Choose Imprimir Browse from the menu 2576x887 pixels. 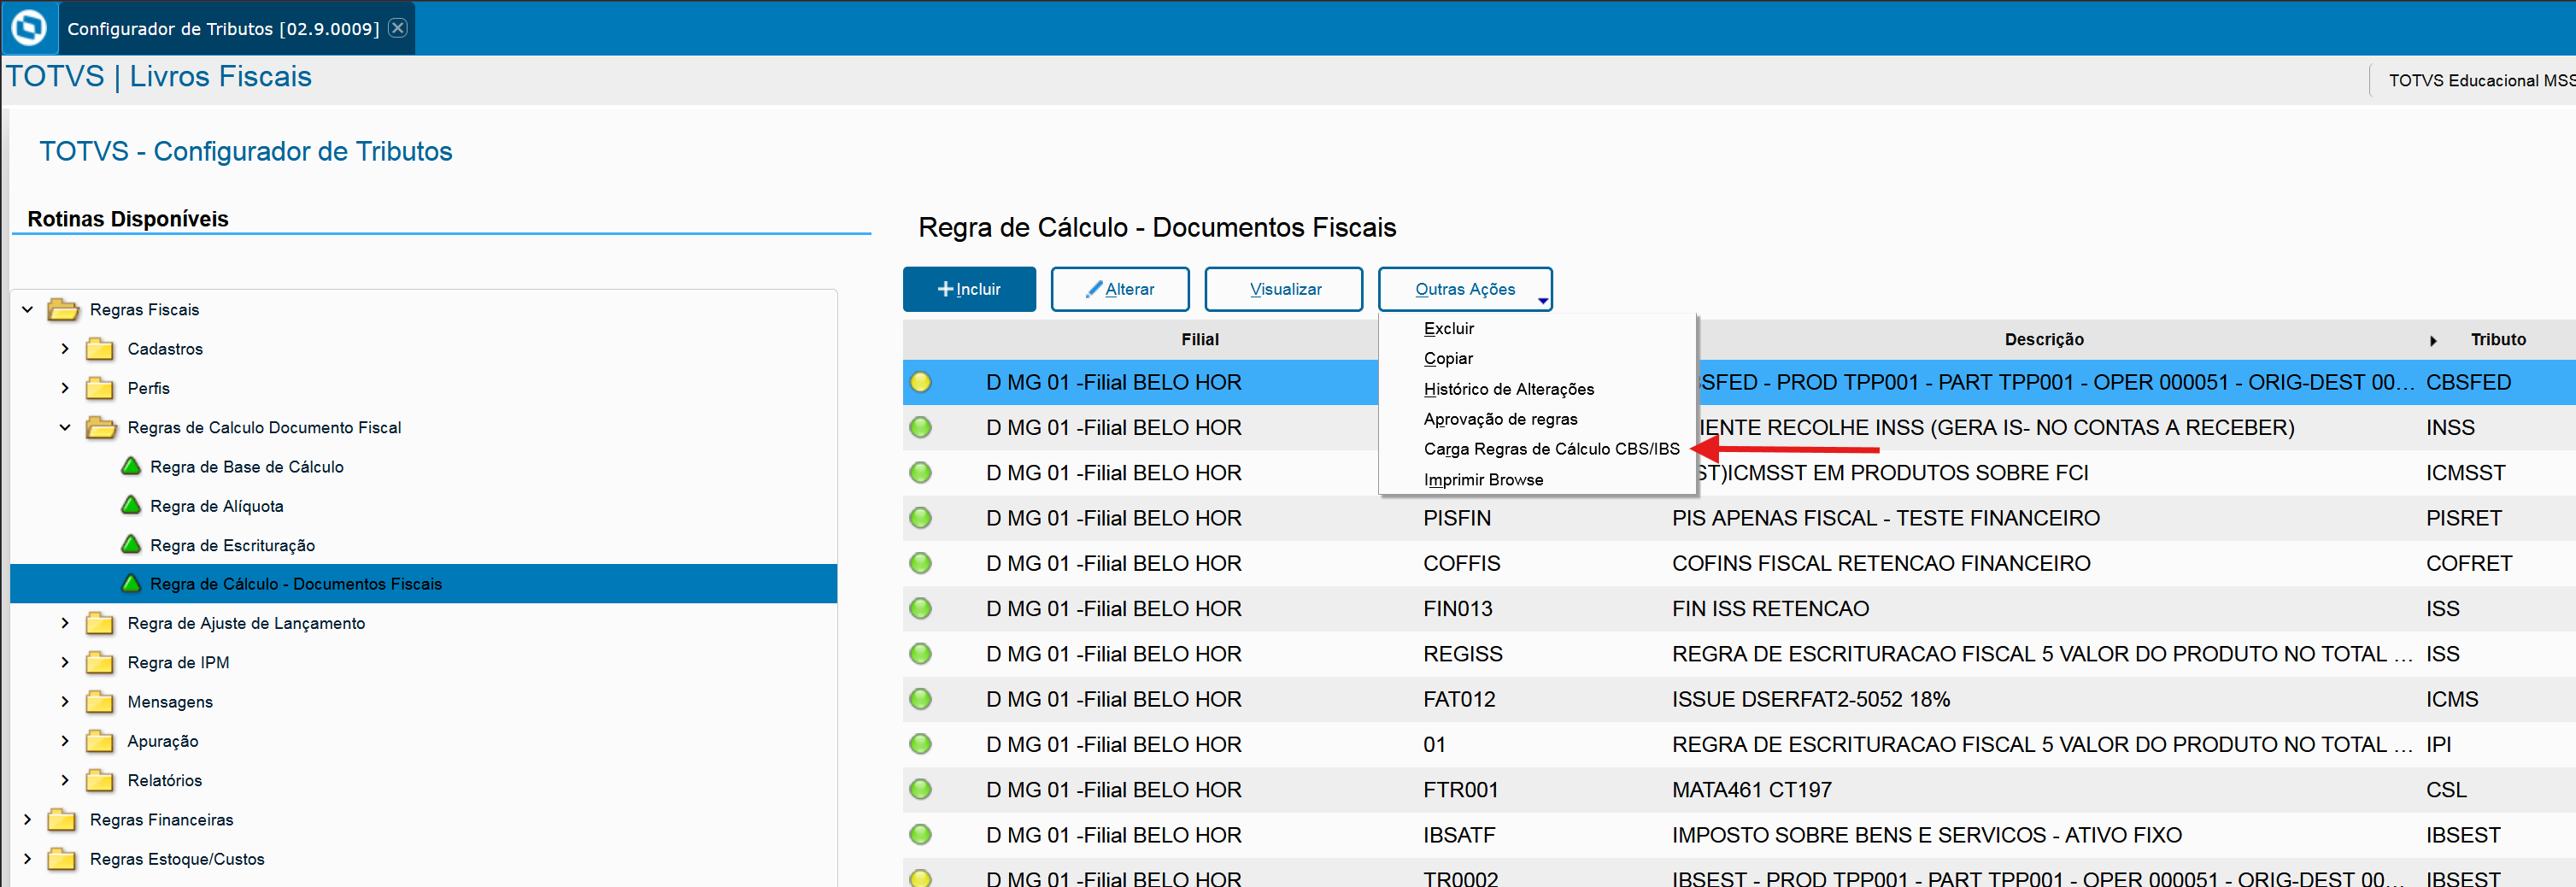1483,480
